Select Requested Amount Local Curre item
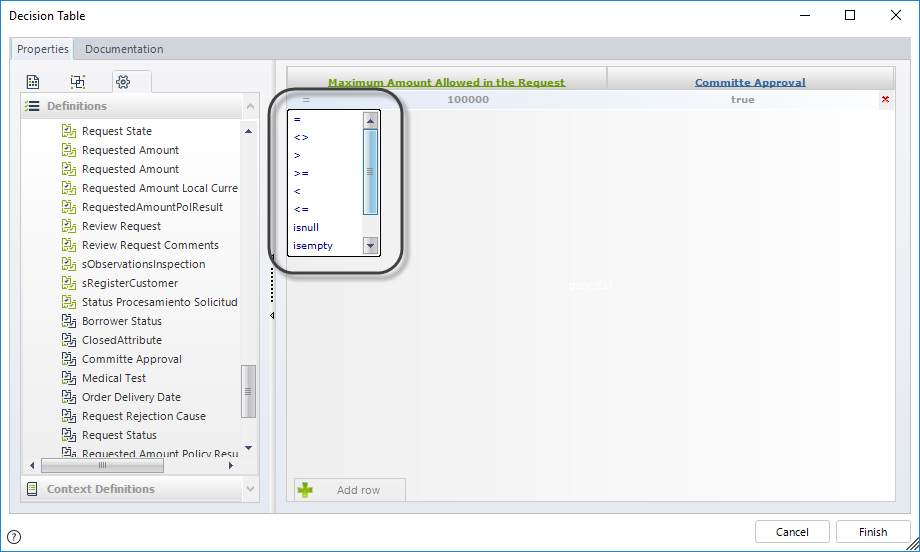This screenshot has height=552, width=920. (x=160, y=188)
